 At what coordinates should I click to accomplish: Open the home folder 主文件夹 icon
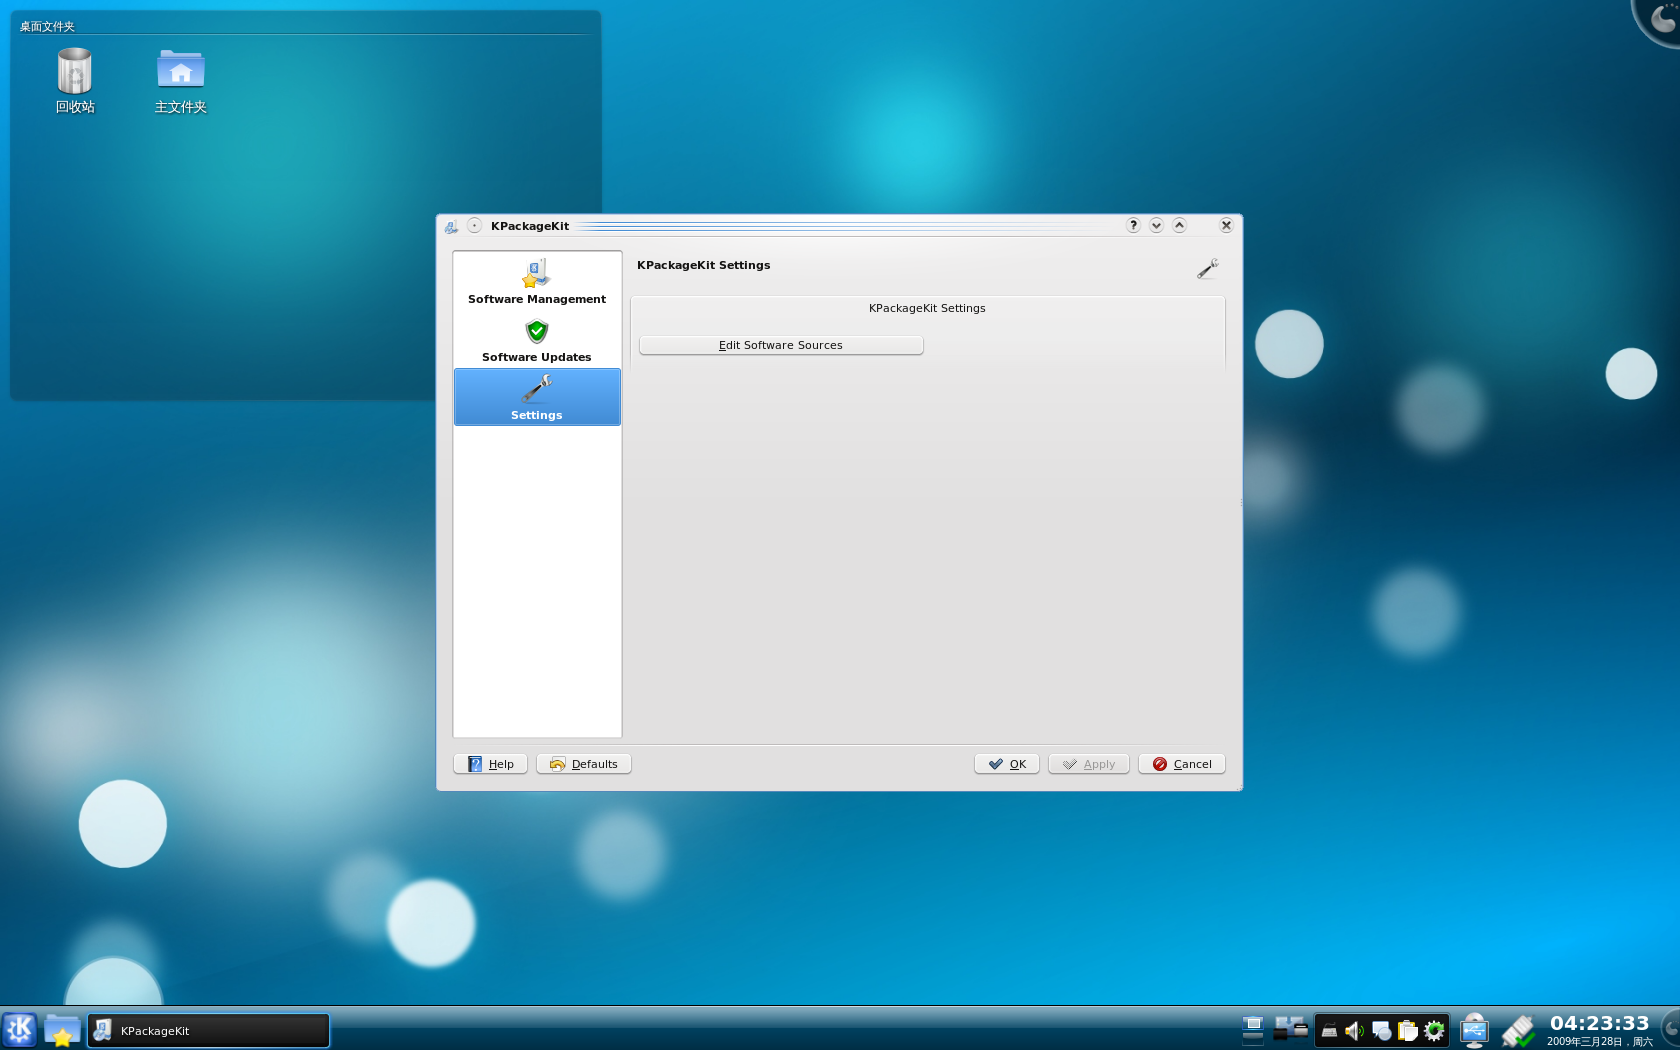181,81
